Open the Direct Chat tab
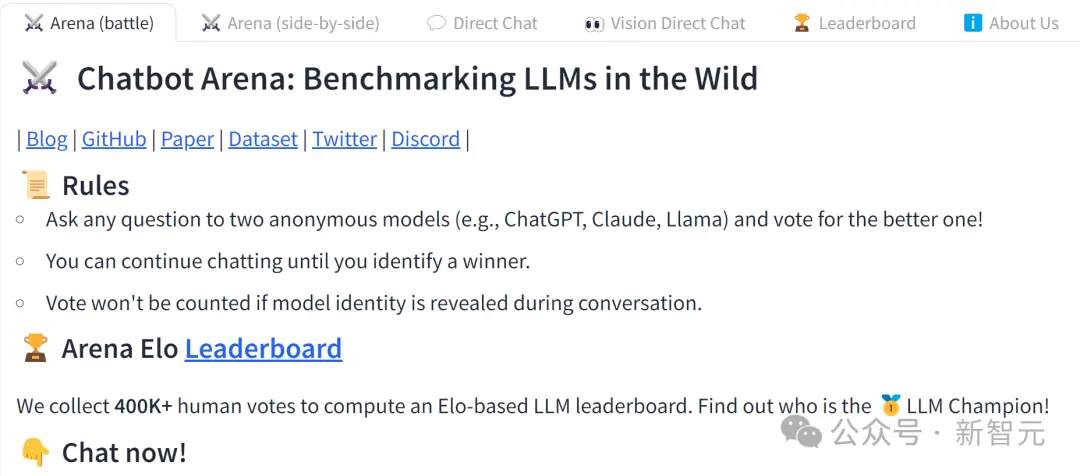 (x=482, y=23)
